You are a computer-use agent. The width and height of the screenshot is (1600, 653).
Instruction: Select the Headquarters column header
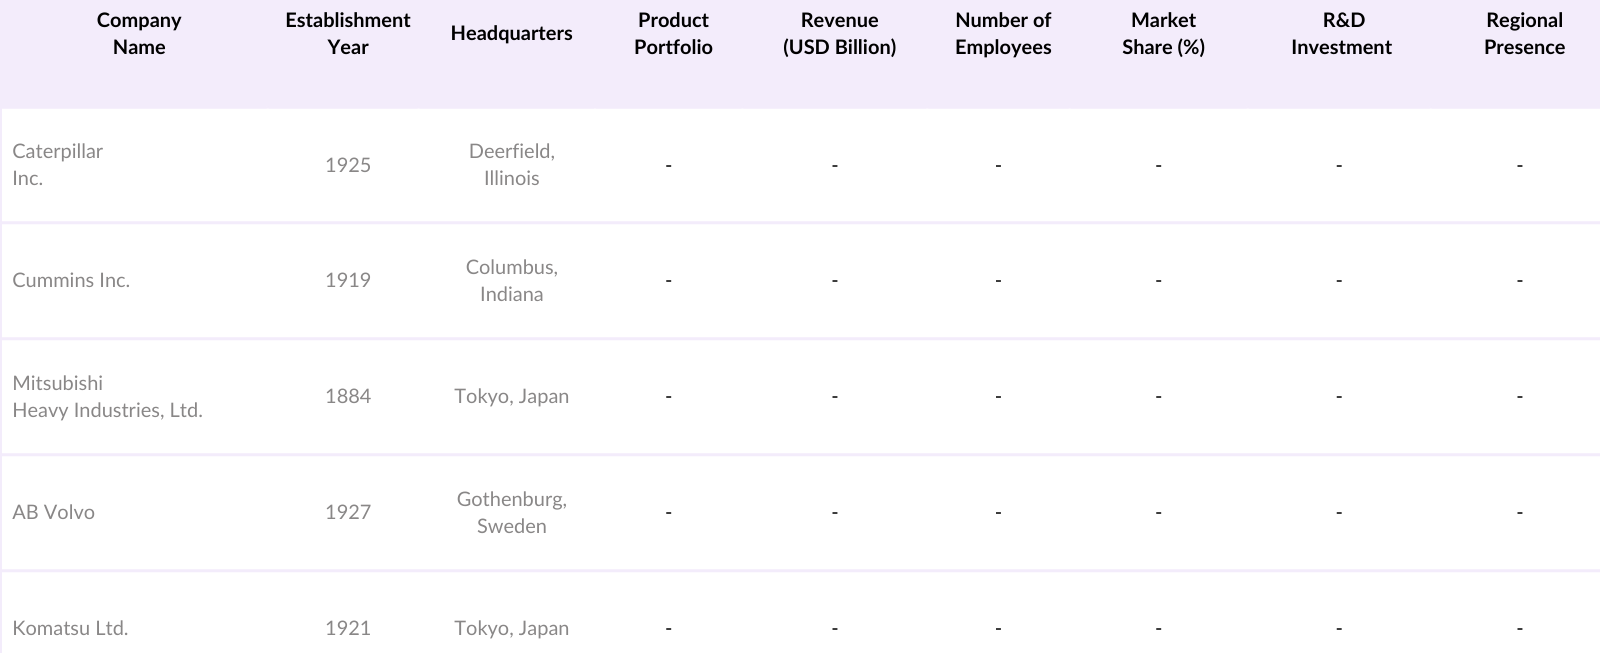511,34
